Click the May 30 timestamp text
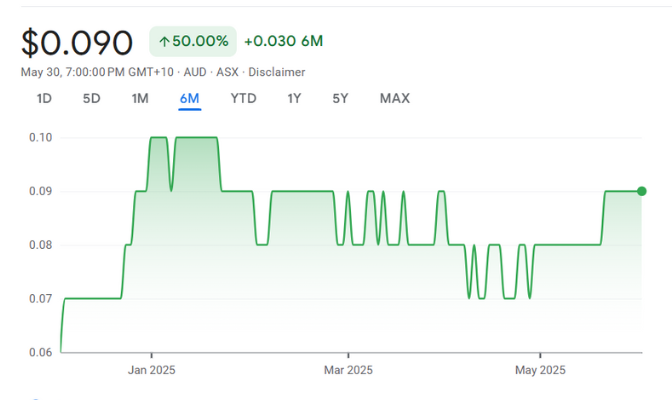 click(x=97, y=72)
